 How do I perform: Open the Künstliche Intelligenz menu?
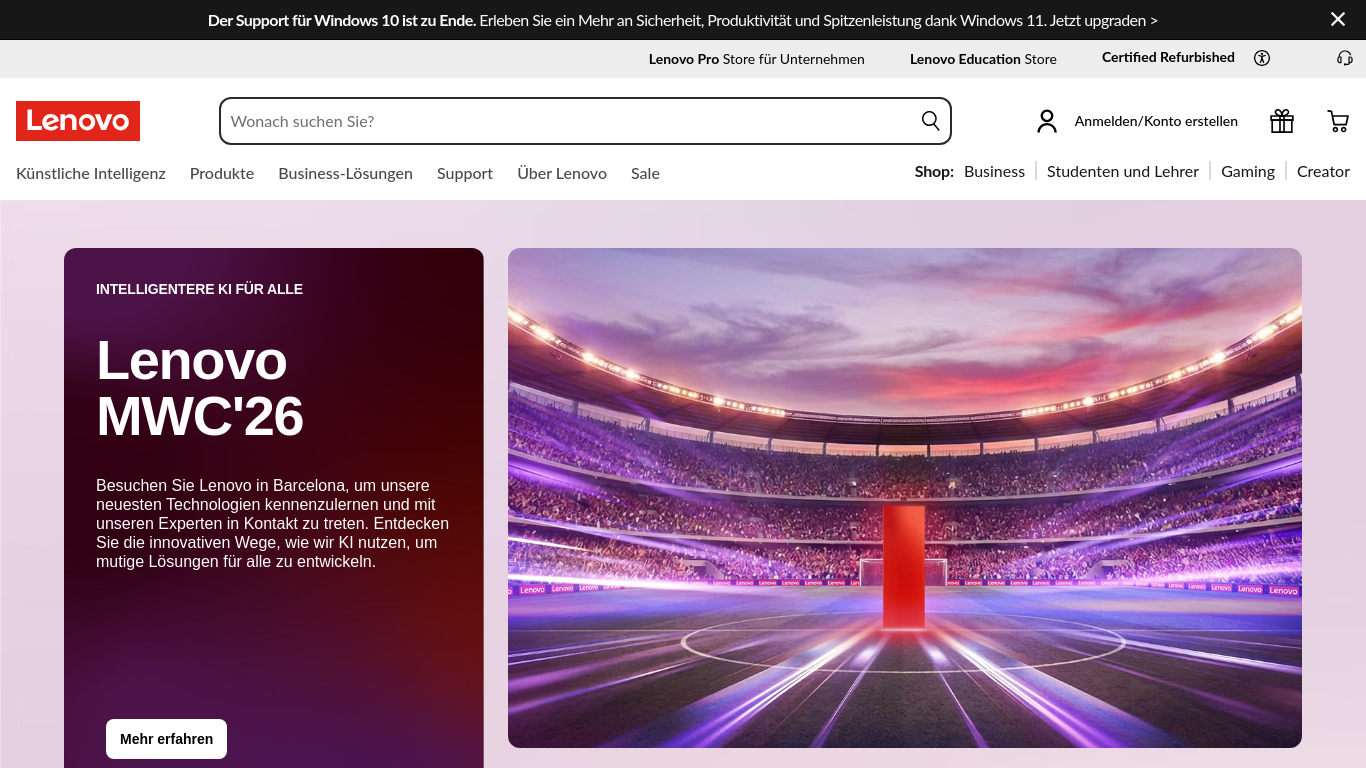[91, 173]
